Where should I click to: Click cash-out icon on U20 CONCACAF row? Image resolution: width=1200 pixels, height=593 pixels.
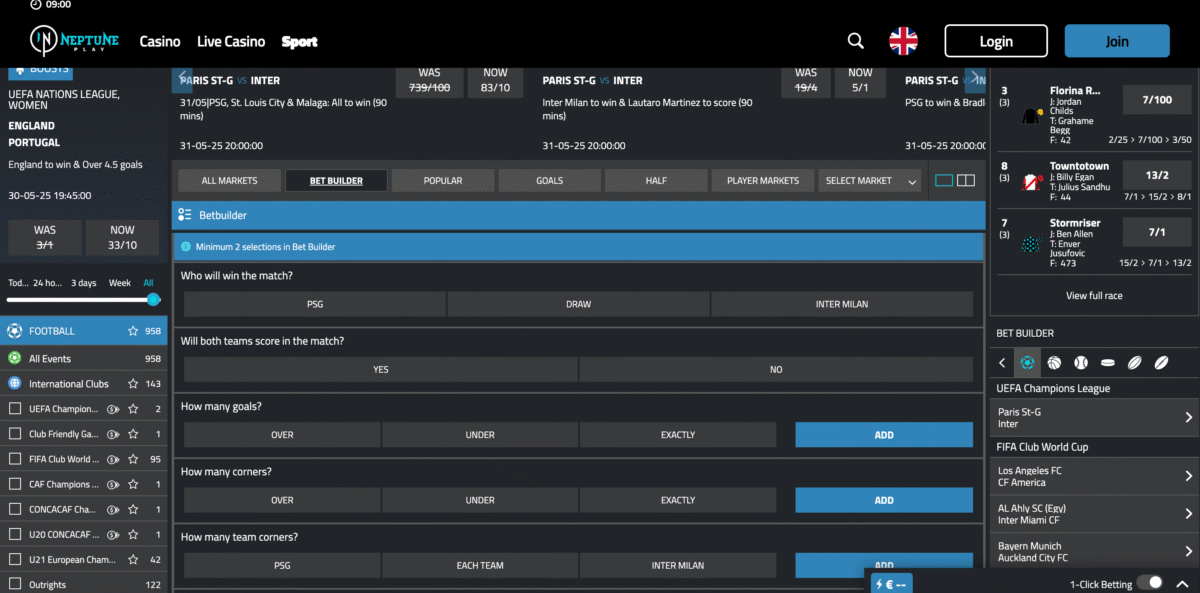click(x=113, y=535)
